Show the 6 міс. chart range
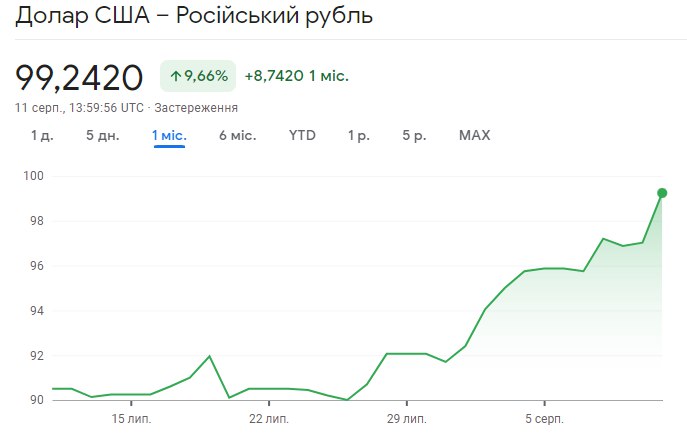687x434 pixels. tap(237, 135)
